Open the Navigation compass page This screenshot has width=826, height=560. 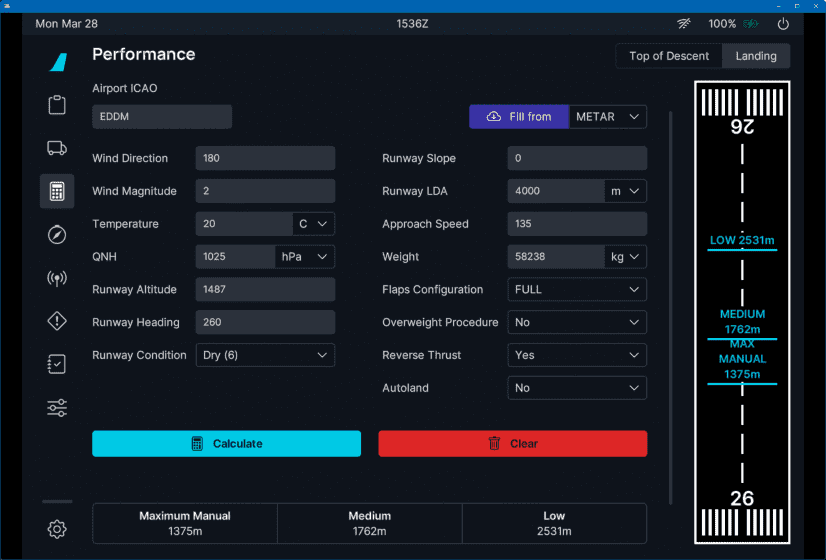click(x=57, y=235)
